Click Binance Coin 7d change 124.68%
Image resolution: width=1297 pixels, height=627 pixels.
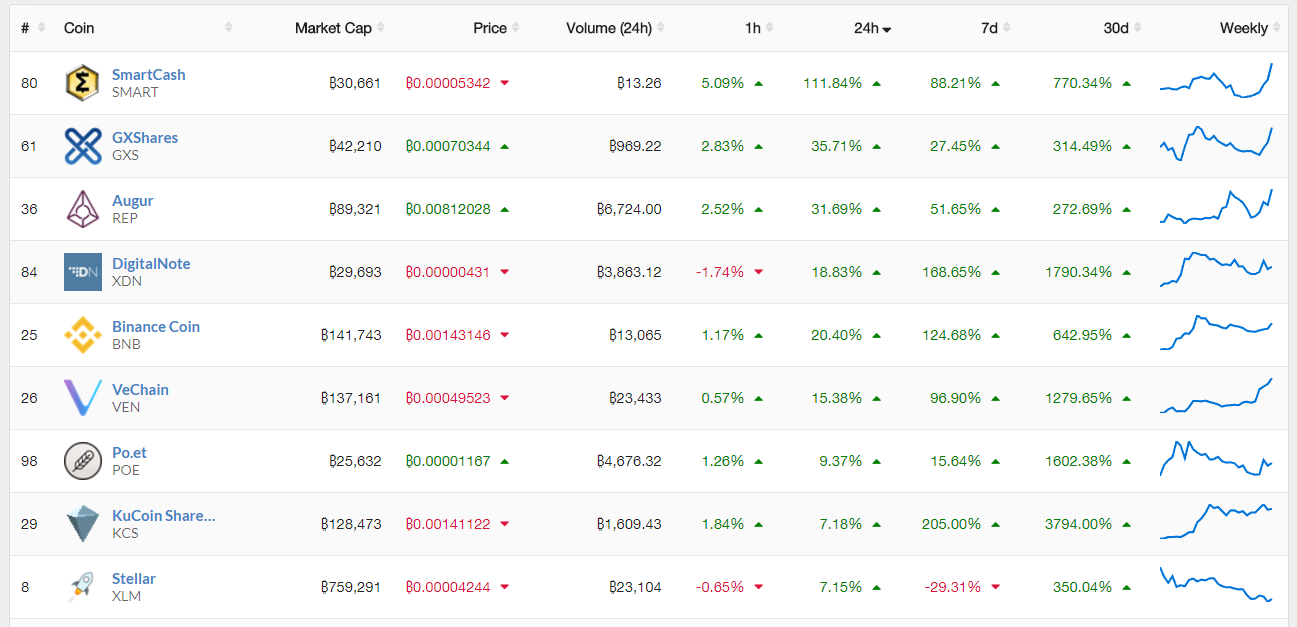click(x=951, y=335)
